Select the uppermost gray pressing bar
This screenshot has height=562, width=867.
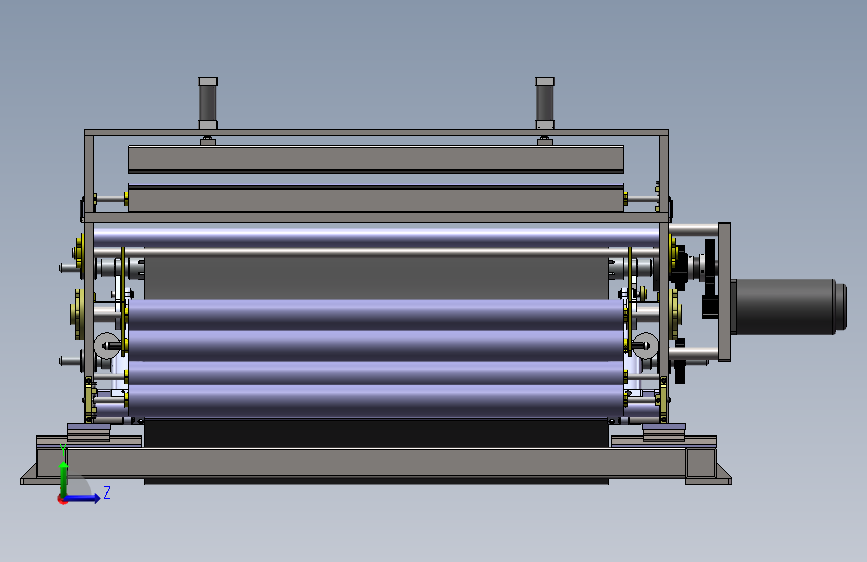click(x=376, y=159)
